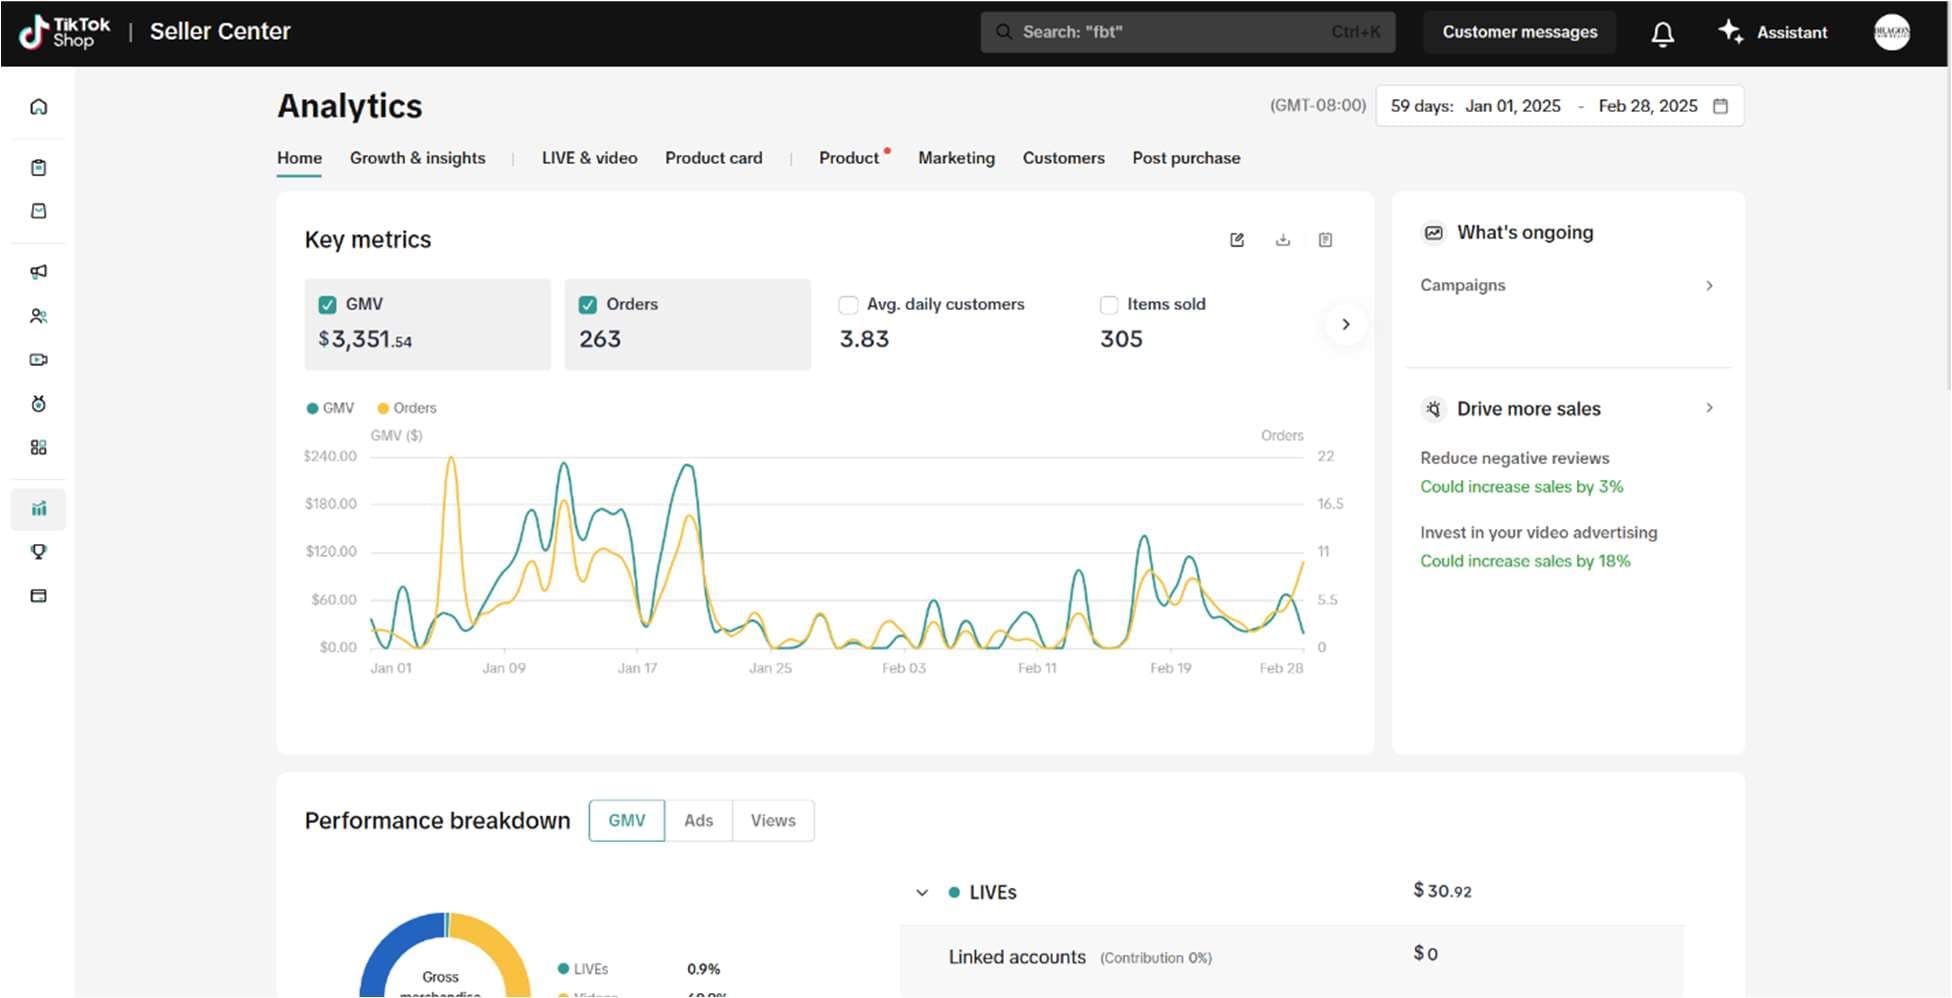Click the edit icon in Key metrics
Image resolution: width=1952 pixels, height=998 pixels.
(1237, 240)
